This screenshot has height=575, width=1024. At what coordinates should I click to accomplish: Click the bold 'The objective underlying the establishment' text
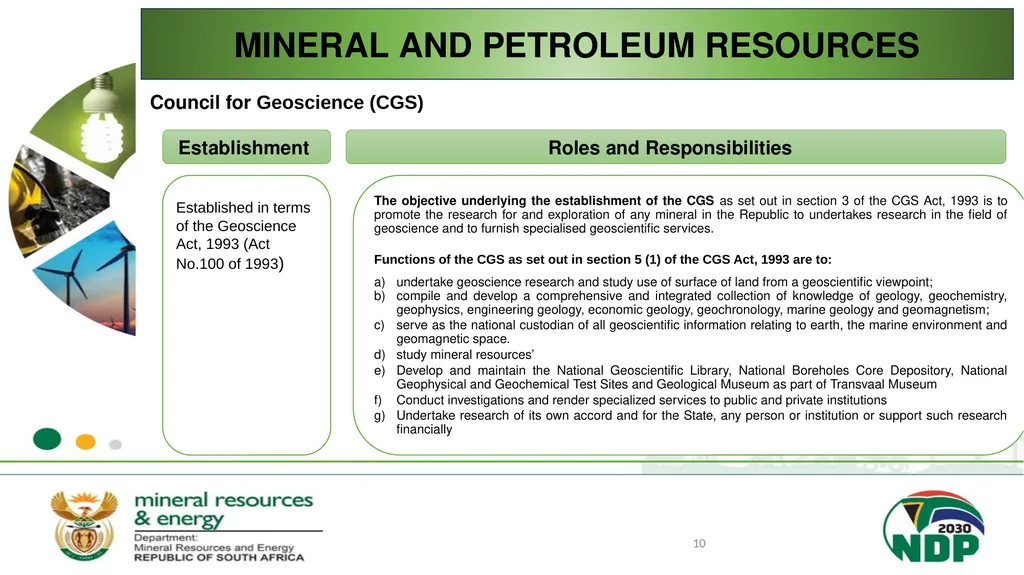pyautogui.click(x=543, y=201)
